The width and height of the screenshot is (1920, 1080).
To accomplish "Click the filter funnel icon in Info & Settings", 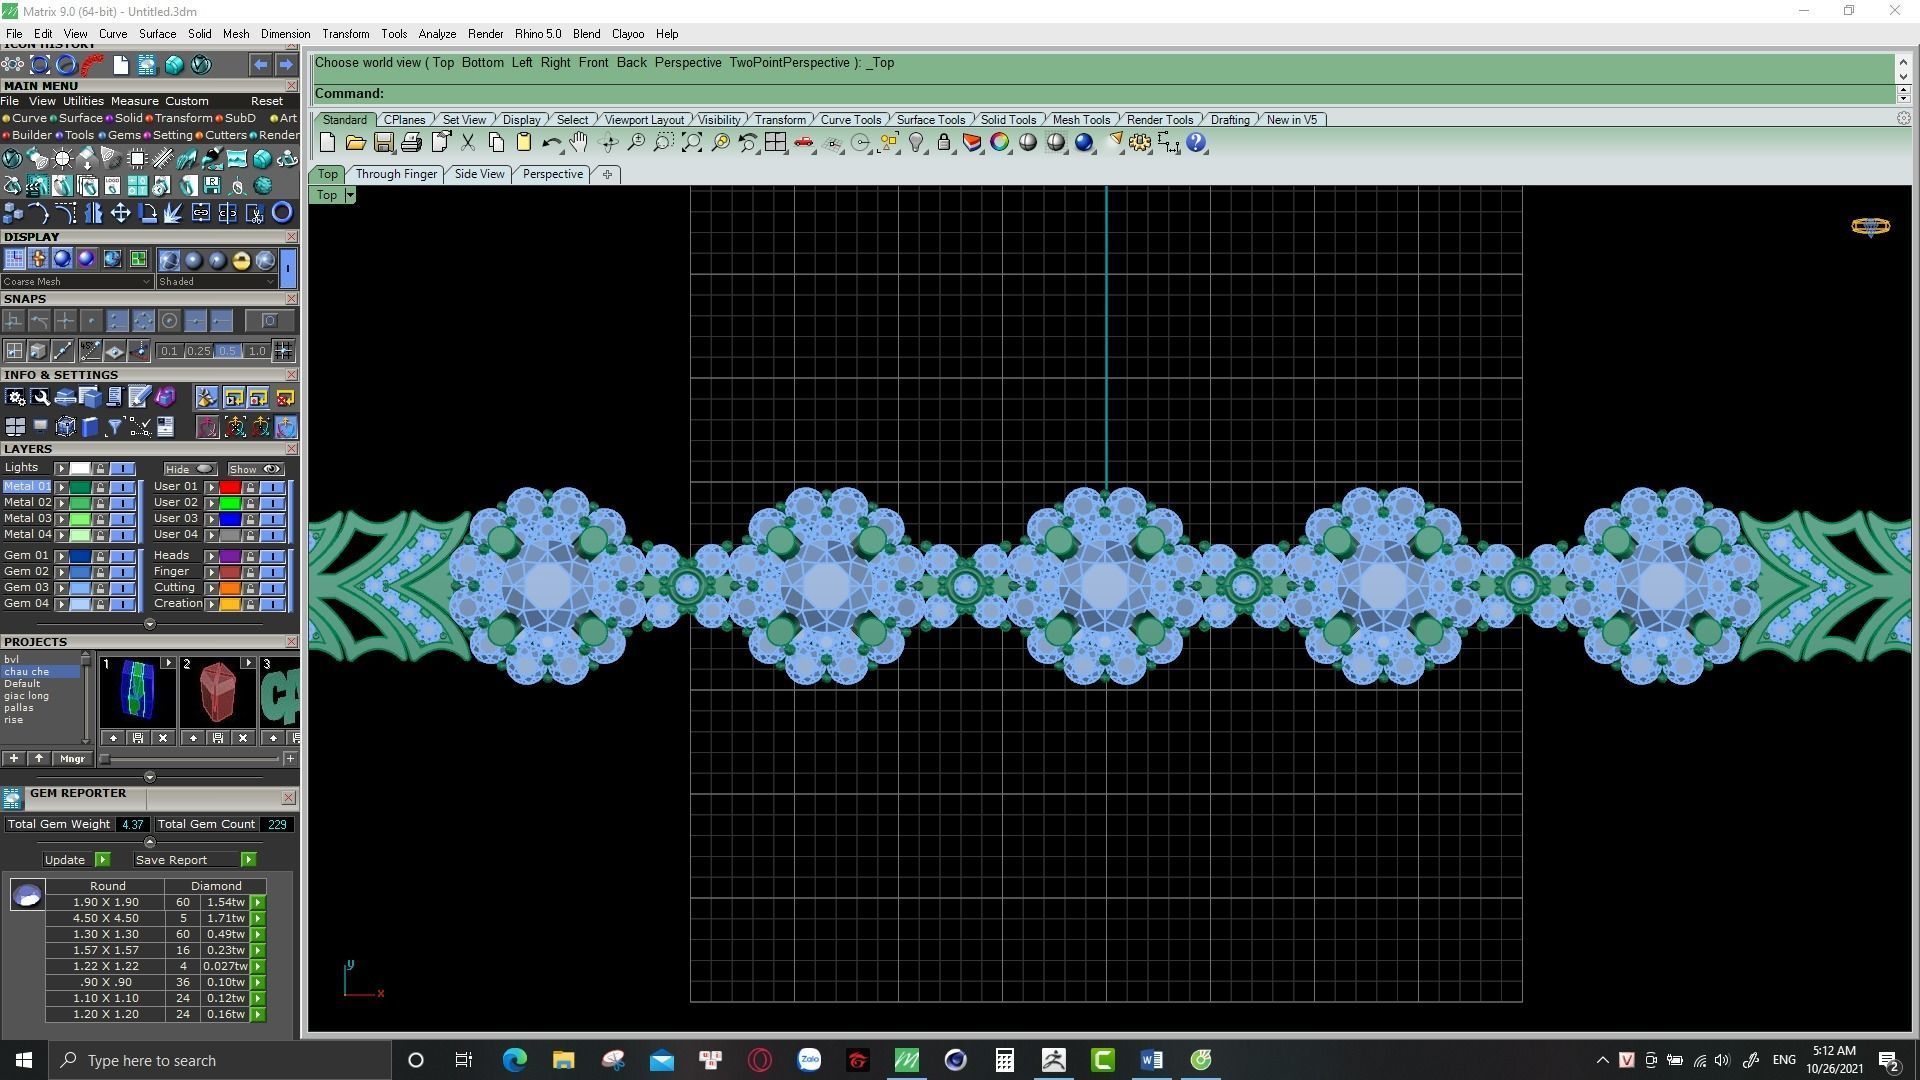I will point(115,428).
